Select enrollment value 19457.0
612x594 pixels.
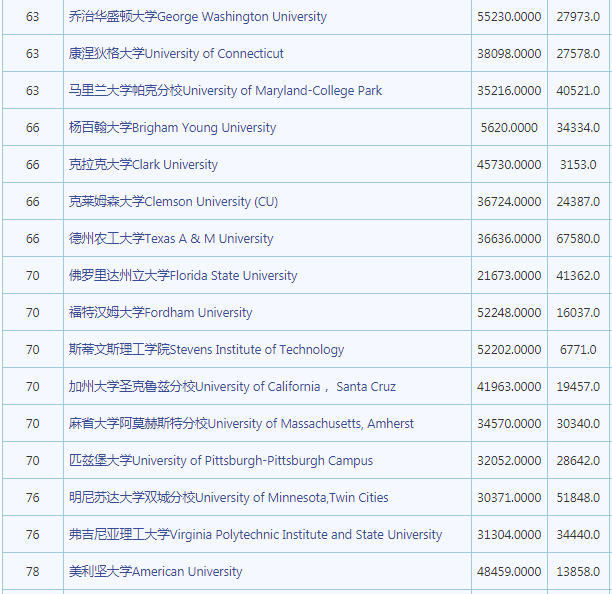tap(578, 387)
